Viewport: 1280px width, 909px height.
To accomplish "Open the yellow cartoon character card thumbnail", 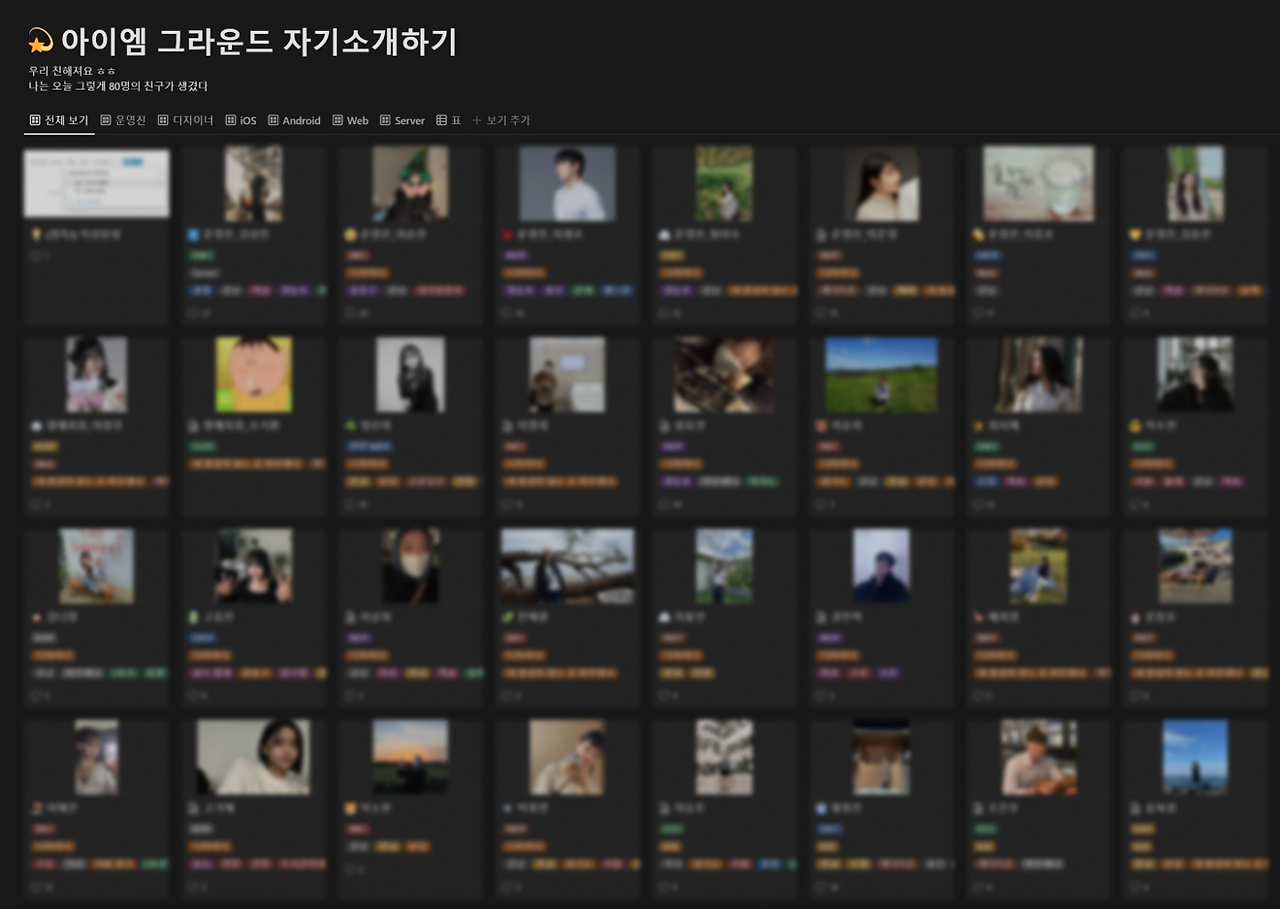I will (x=254, y=374).
